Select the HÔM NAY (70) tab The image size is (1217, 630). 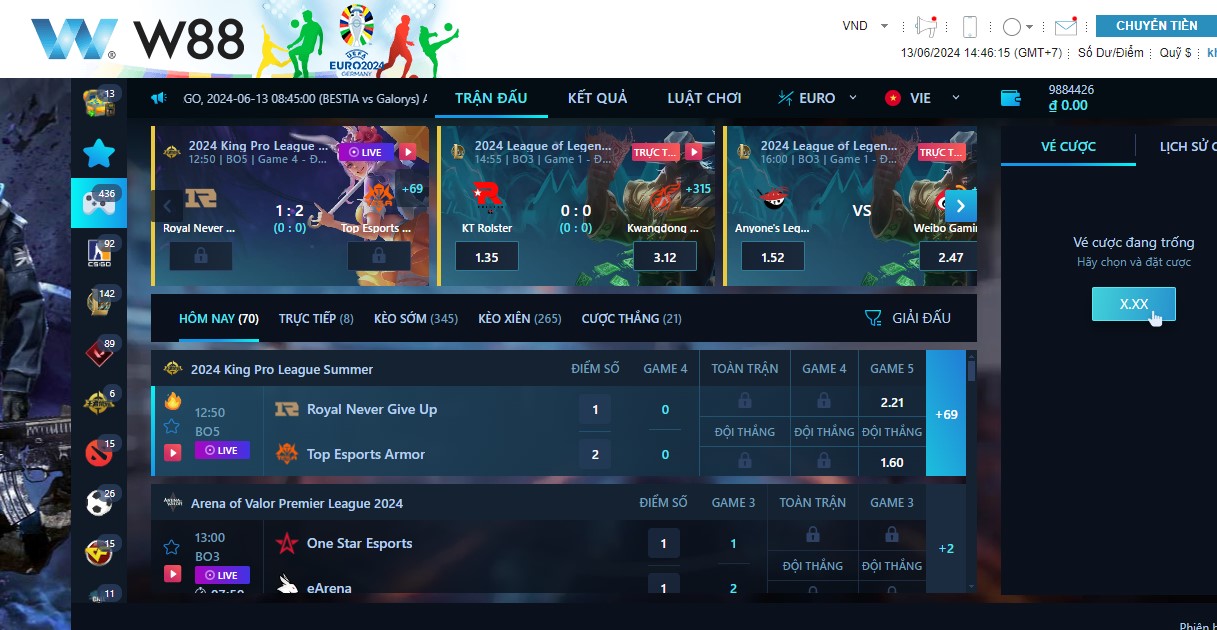219,318
